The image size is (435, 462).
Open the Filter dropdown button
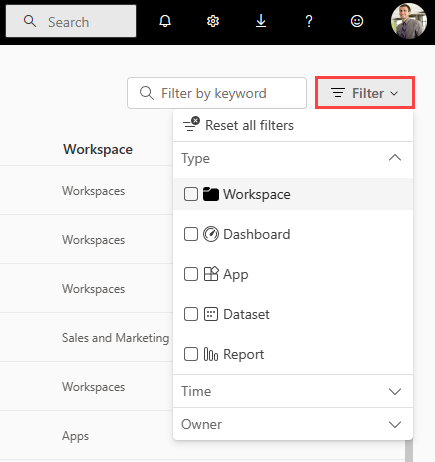coord(365,93)
